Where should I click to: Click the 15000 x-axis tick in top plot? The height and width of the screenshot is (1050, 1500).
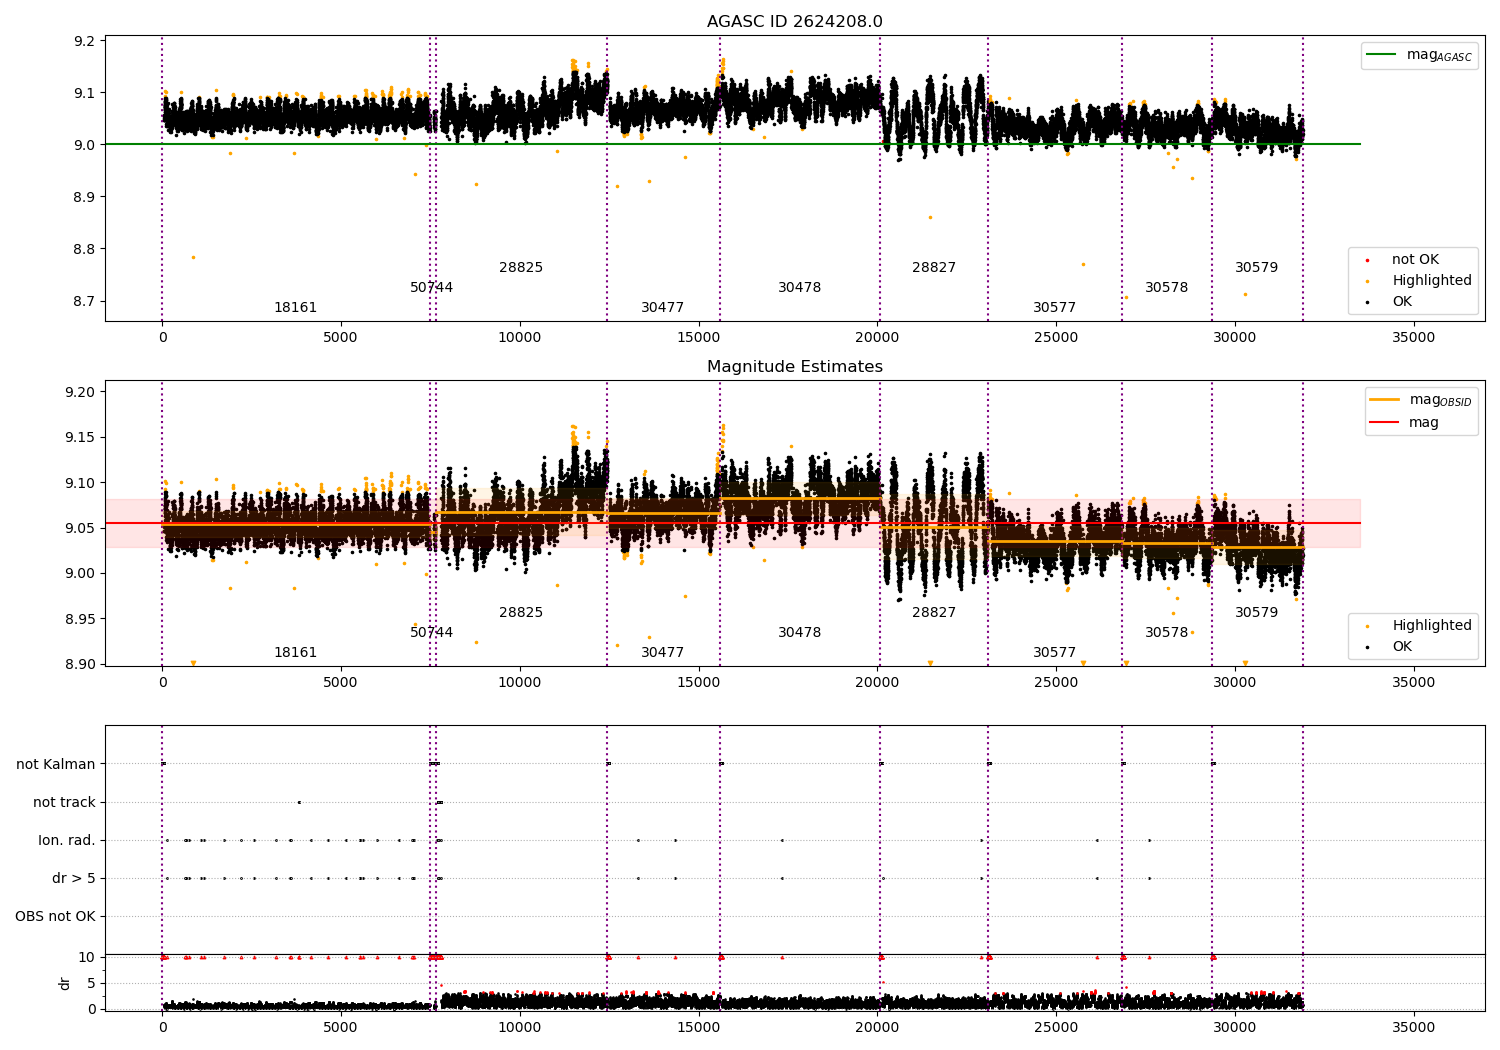click(698, 337)
